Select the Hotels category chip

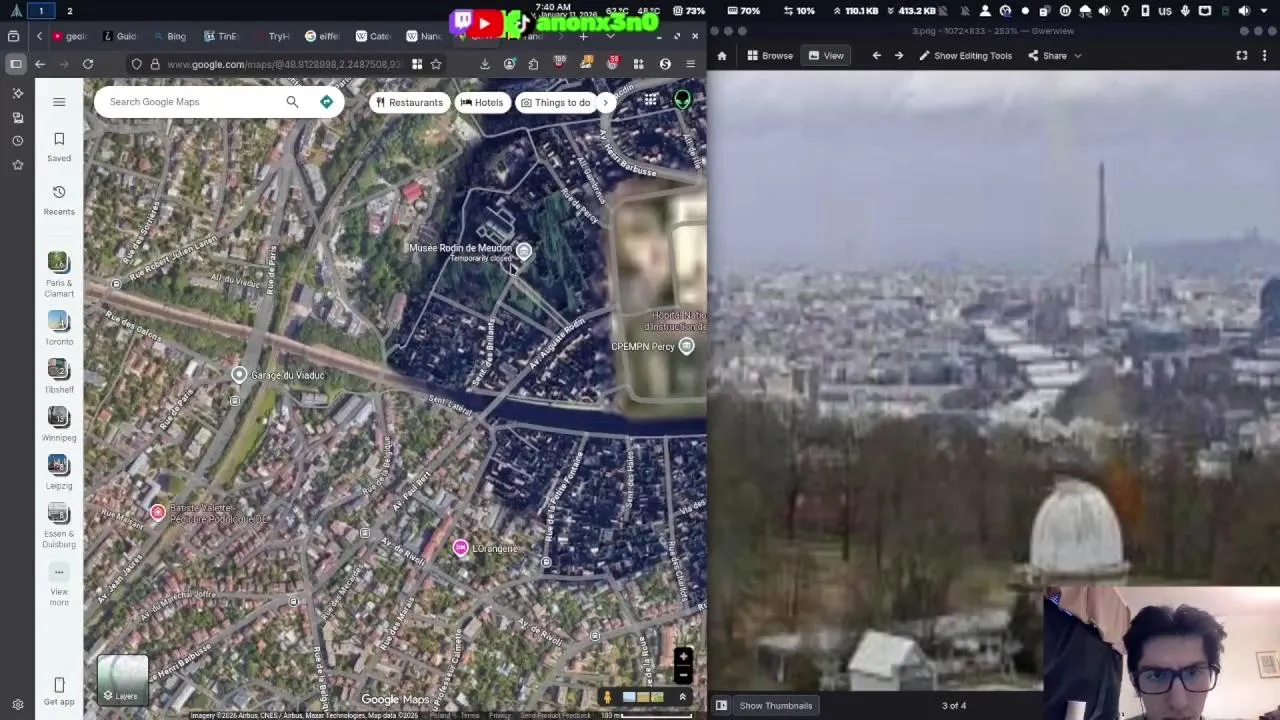[481, 102]
